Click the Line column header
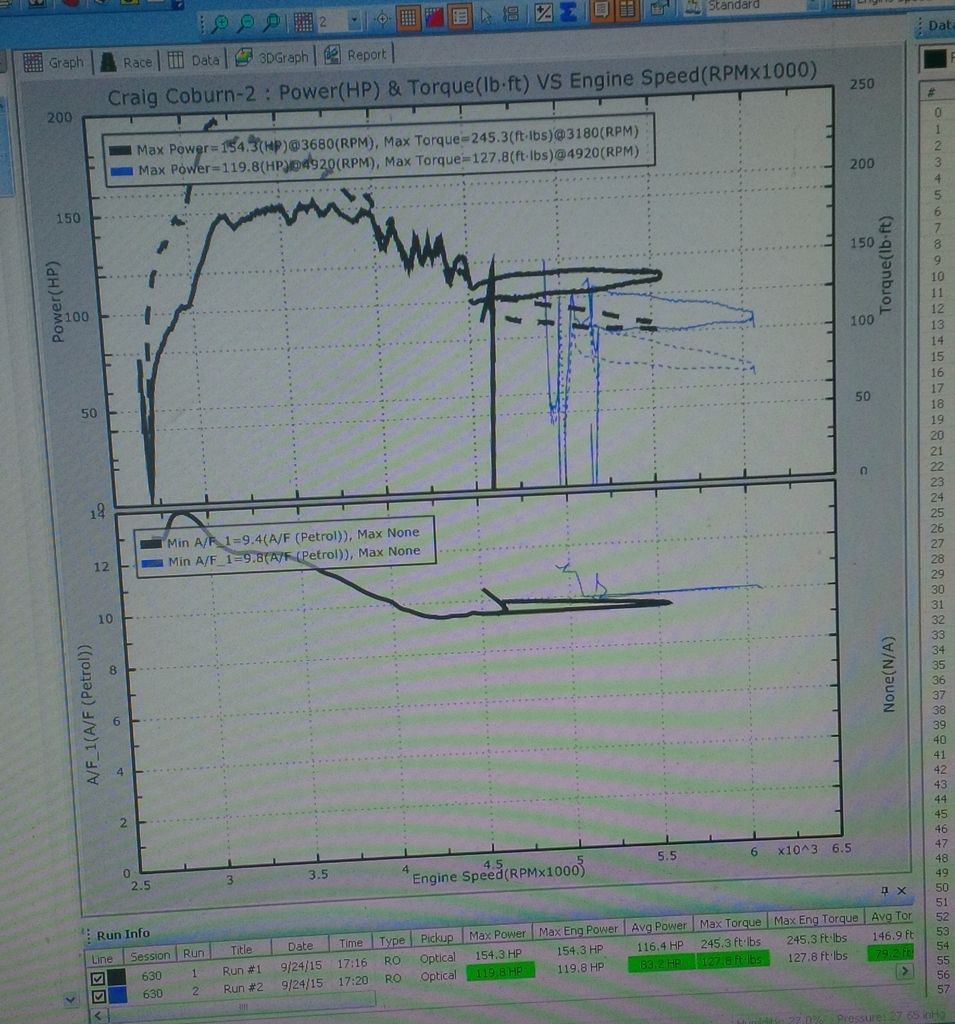 (102, 959)
